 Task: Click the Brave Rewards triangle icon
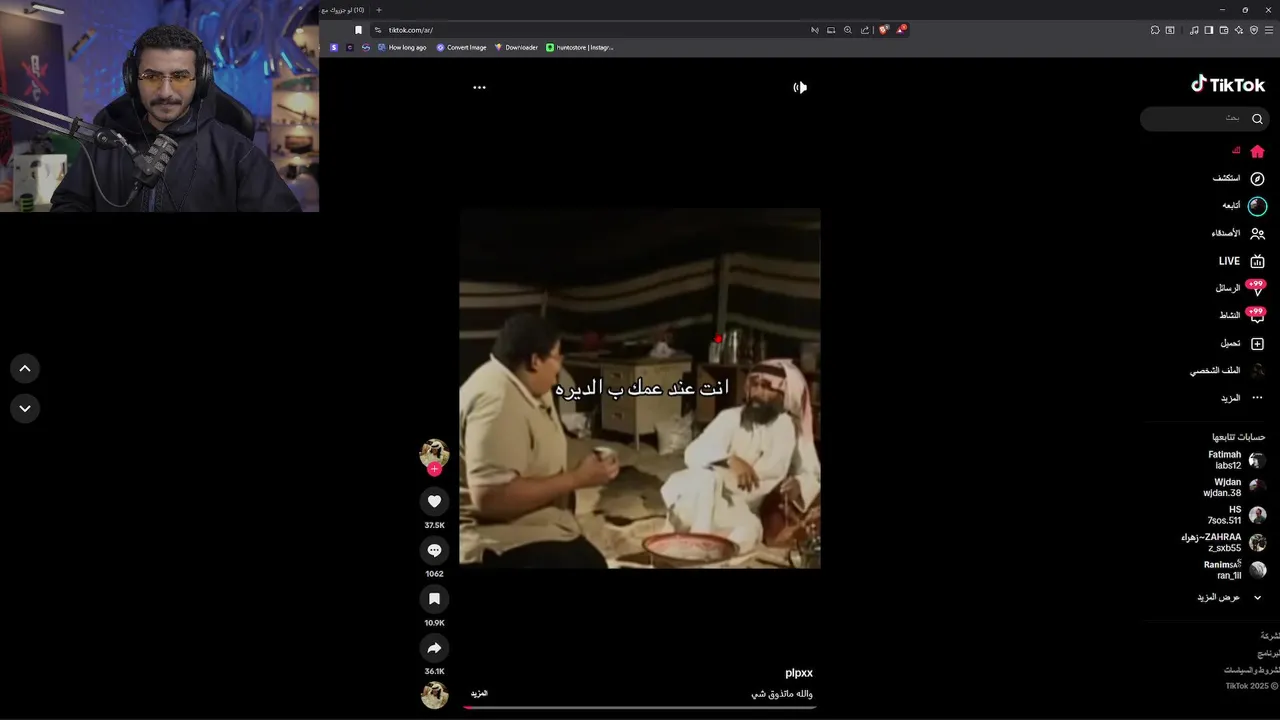click(900, 30)
